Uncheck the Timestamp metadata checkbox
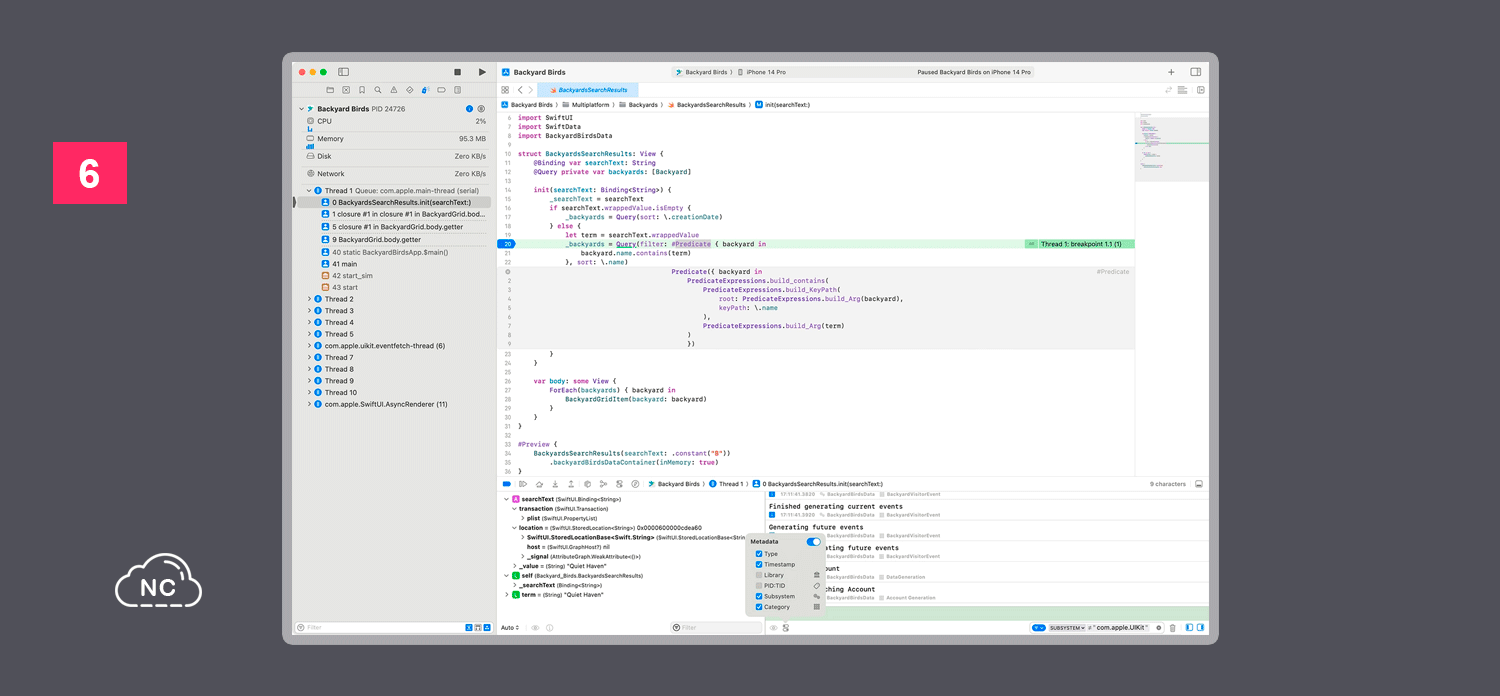1500x696 pixels. pos(759,565)
